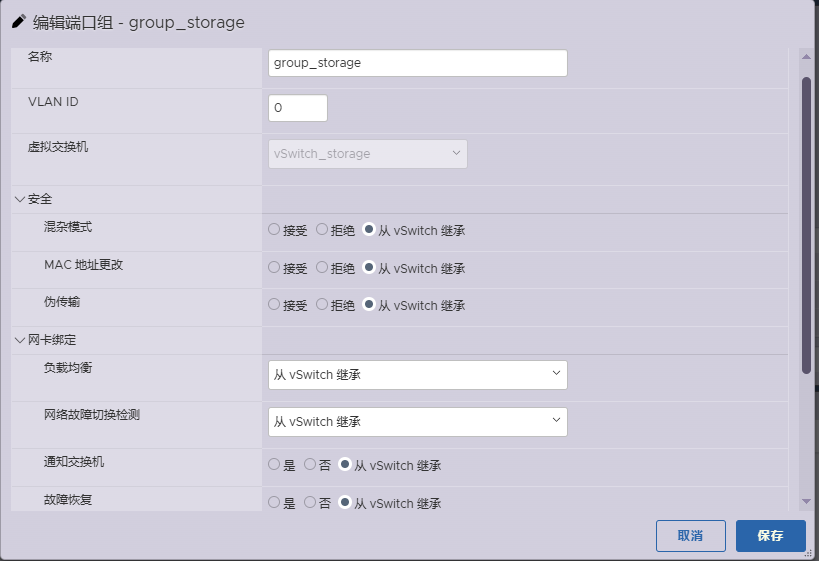Click the 负载均衡 label
This screenshot has height=561, width=819.
point(68,368)
